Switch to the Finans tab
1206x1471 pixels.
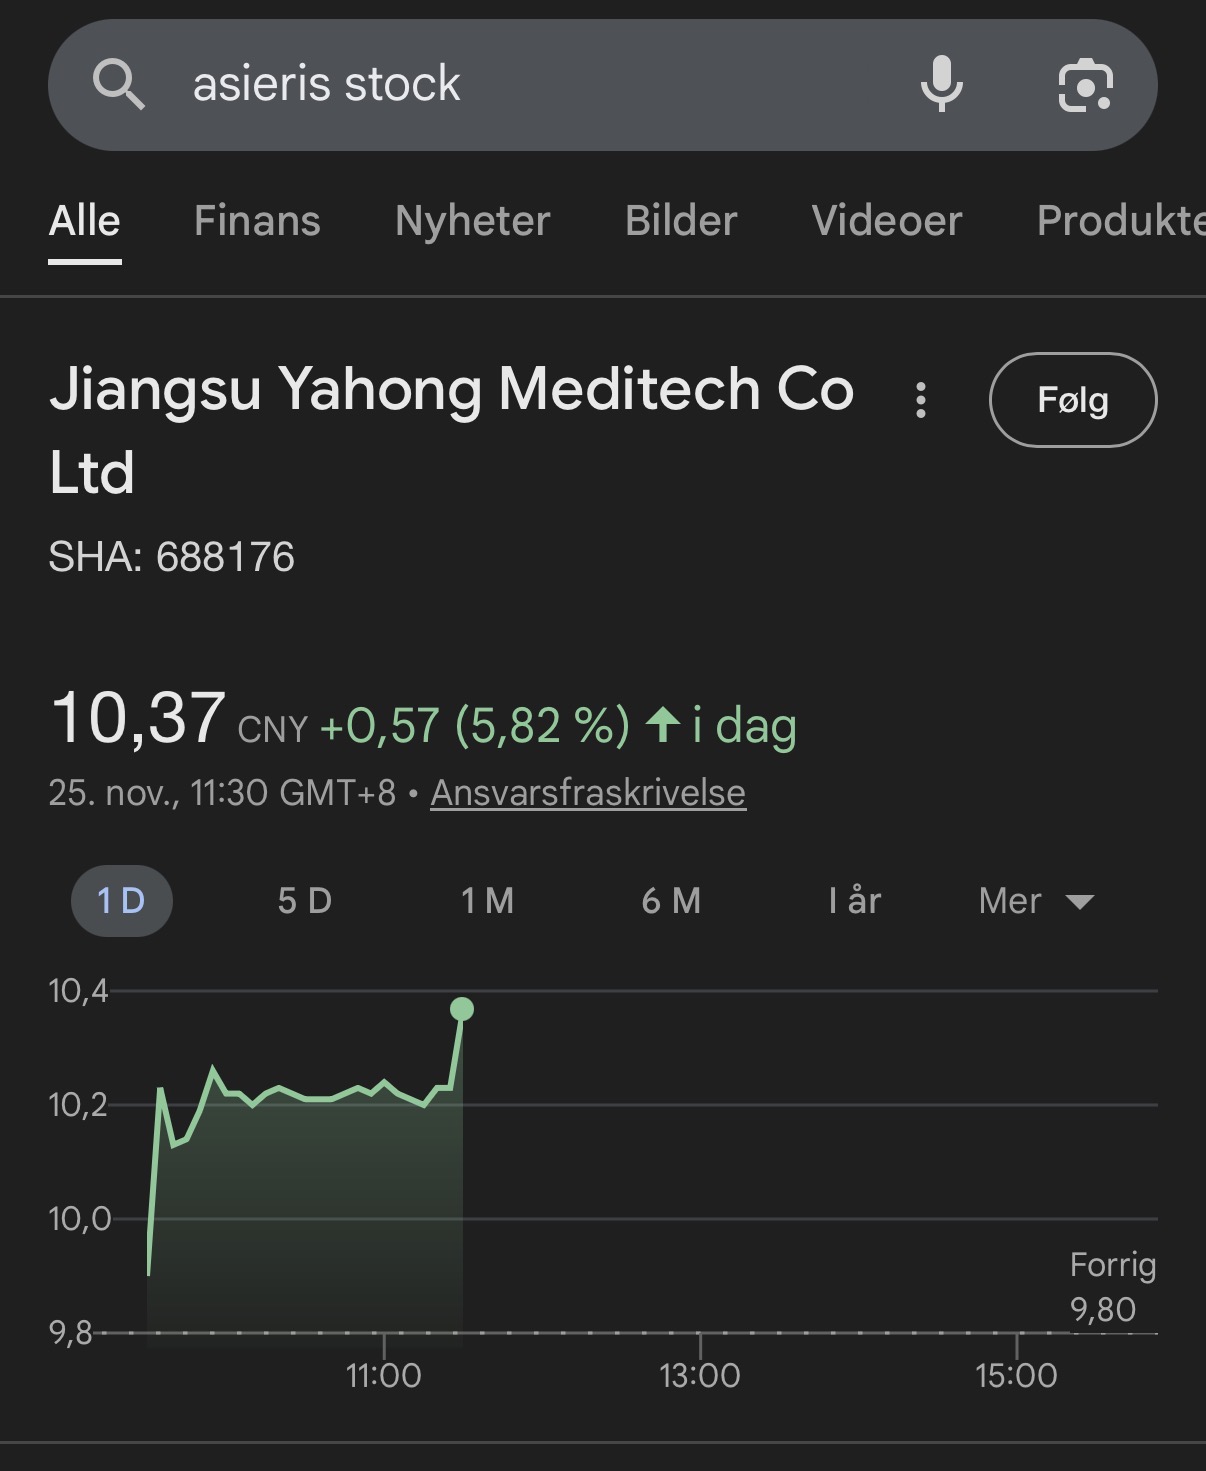(x=257, y=221)
